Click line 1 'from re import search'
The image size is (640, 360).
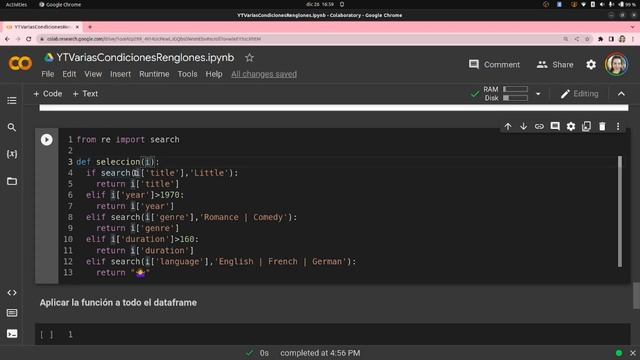tap(128, 140)
